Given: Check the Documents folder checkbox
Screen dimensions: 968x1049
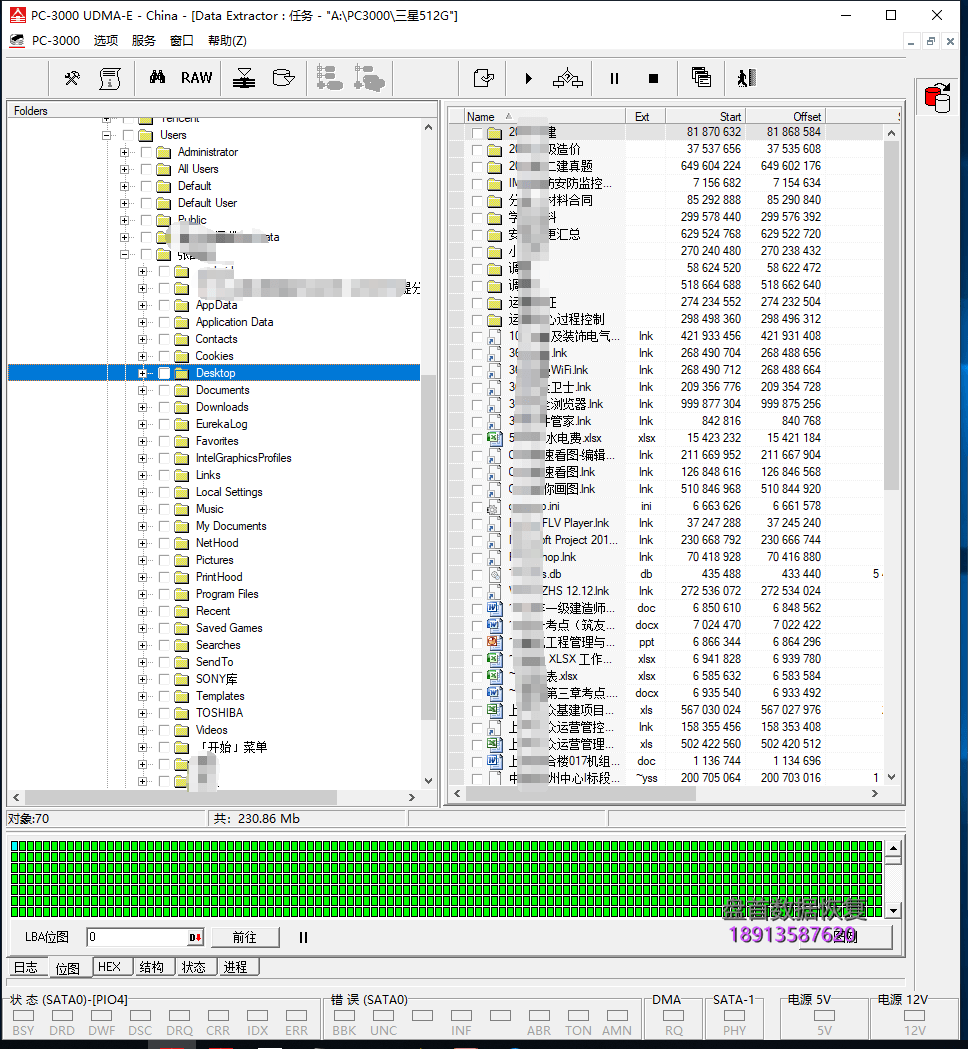Looking at the screenshot, I should tap(164, 390).
